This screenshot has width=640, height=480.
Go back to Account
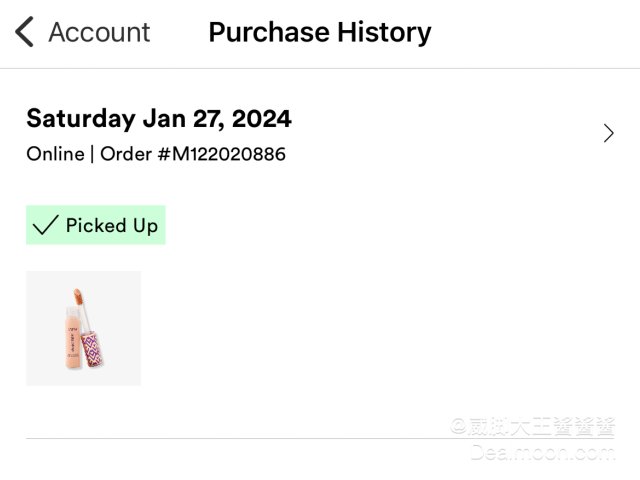pyautogui.click(x=99, y=32)
